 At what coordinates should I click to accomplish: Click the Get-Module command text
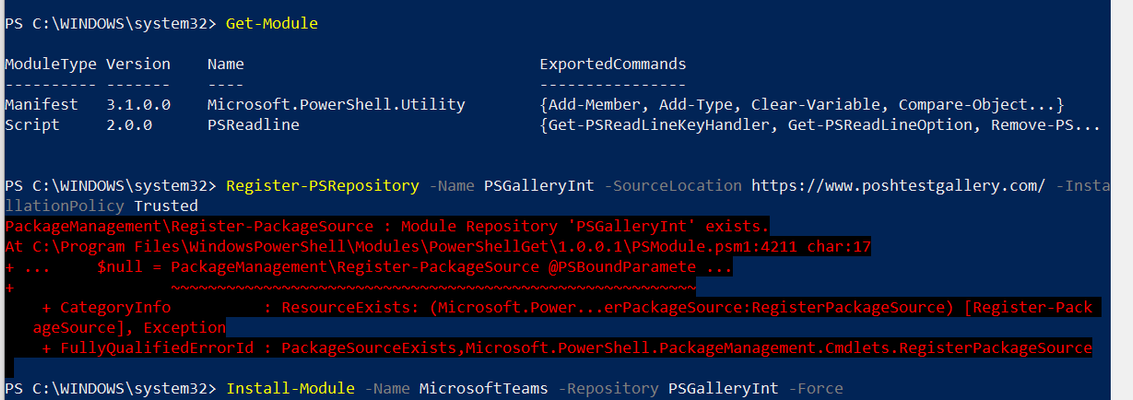[x=272, y=24]
